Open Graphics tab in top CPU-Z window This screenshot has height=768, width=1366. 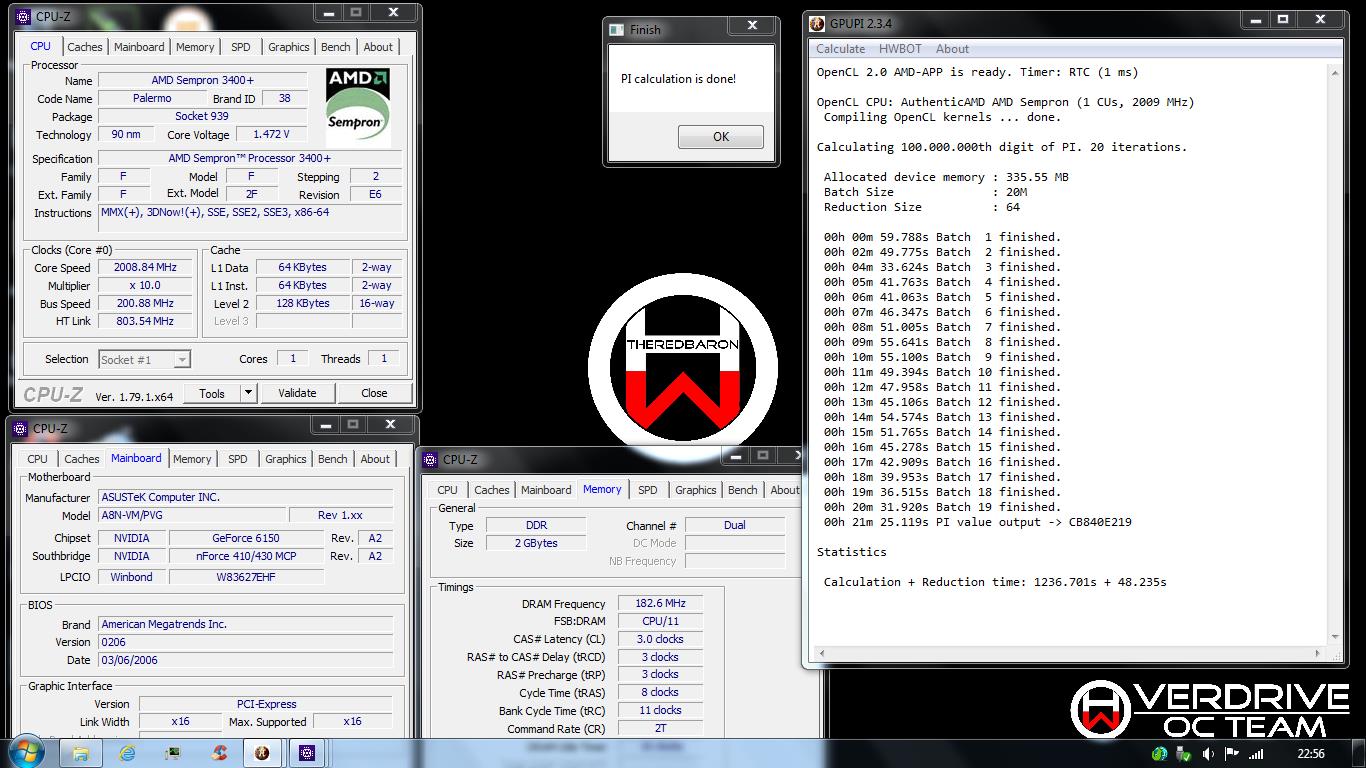(289, 47)
